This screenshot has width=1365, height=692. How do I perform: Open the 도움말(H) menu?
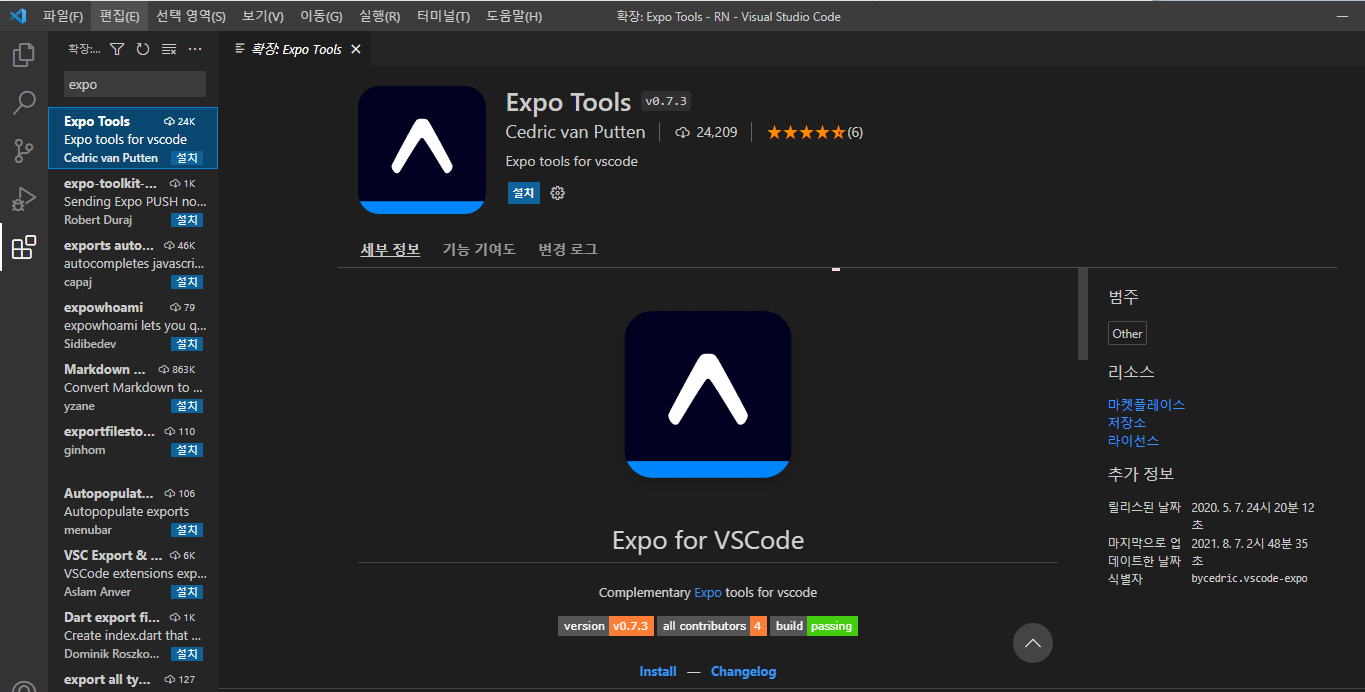tap(514, 16)
